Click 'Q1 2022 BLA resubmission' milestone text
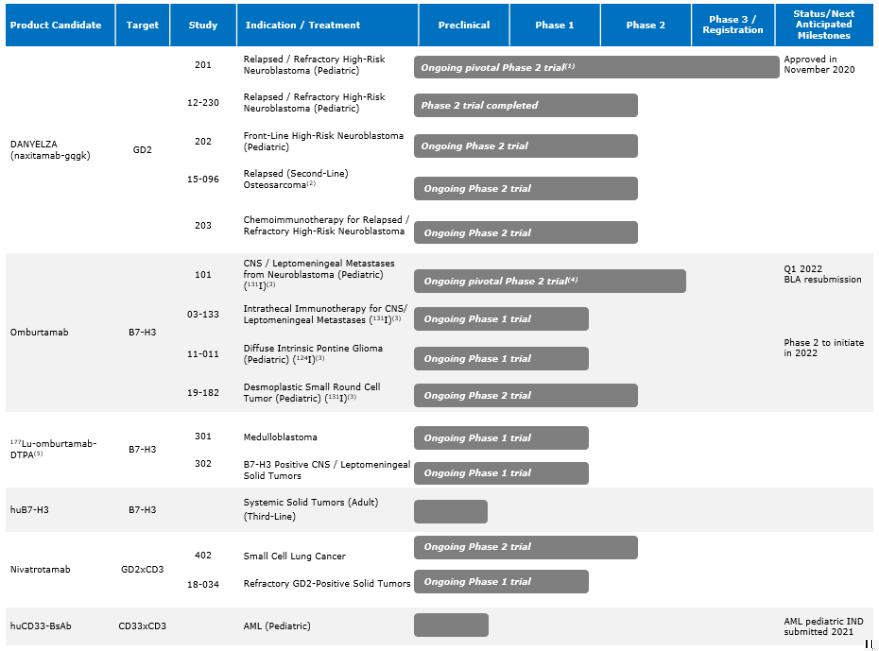879x651 pixels. [822, 274]
